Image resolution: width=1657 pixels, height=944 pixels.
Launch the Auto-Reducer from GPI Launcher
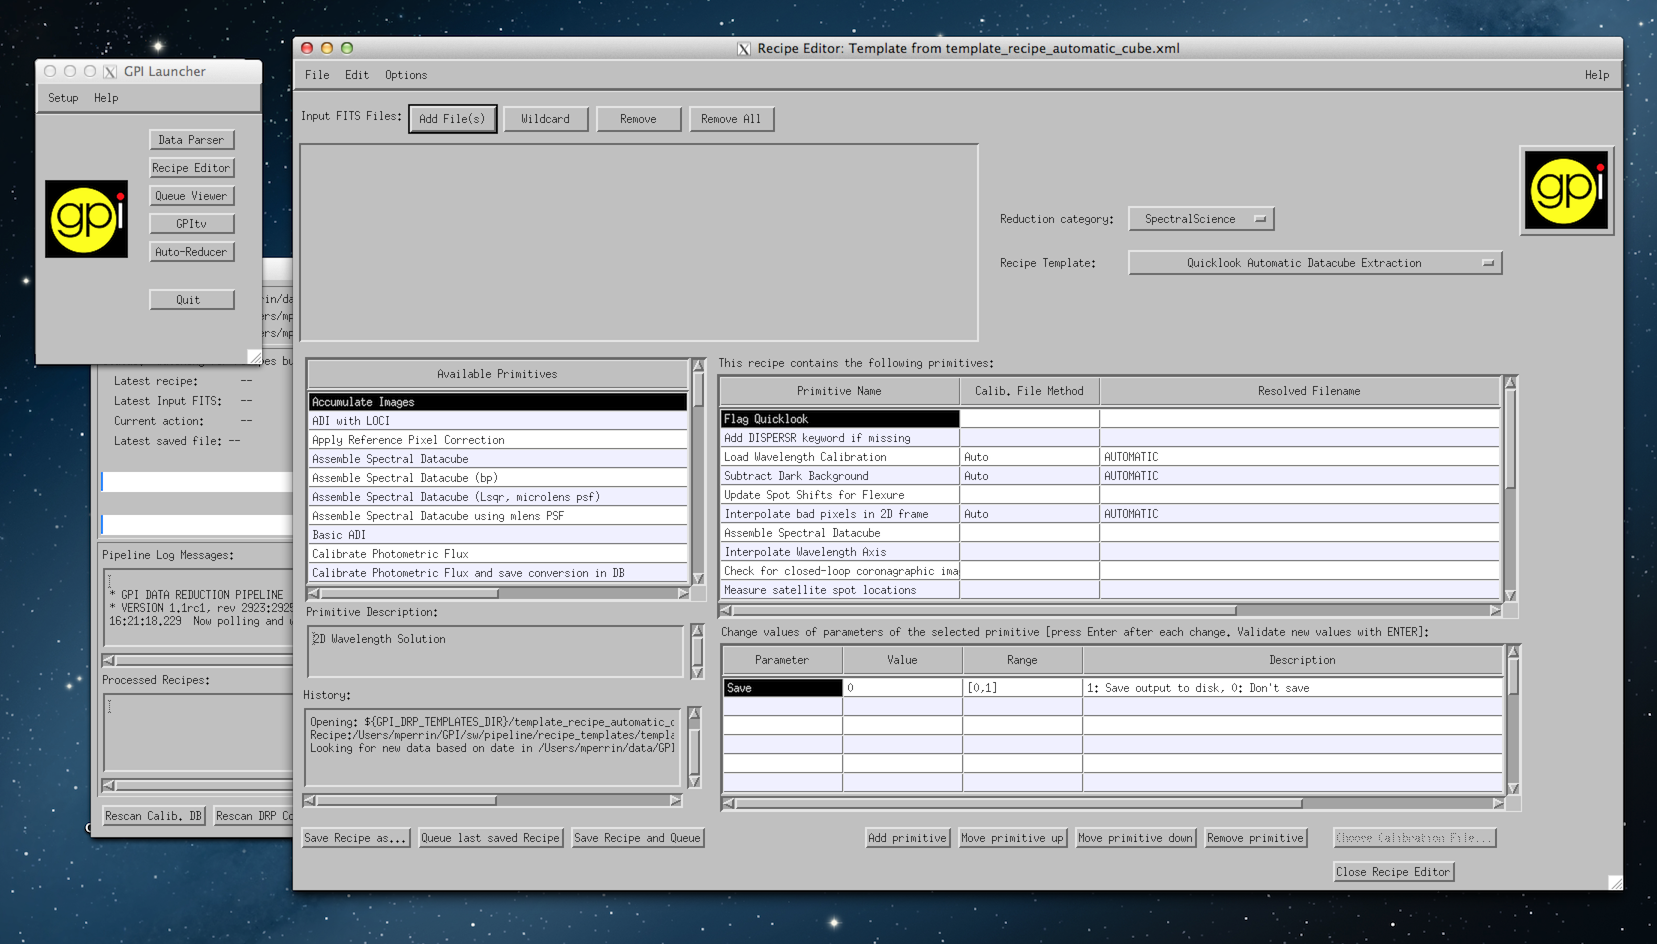(191, 252)
